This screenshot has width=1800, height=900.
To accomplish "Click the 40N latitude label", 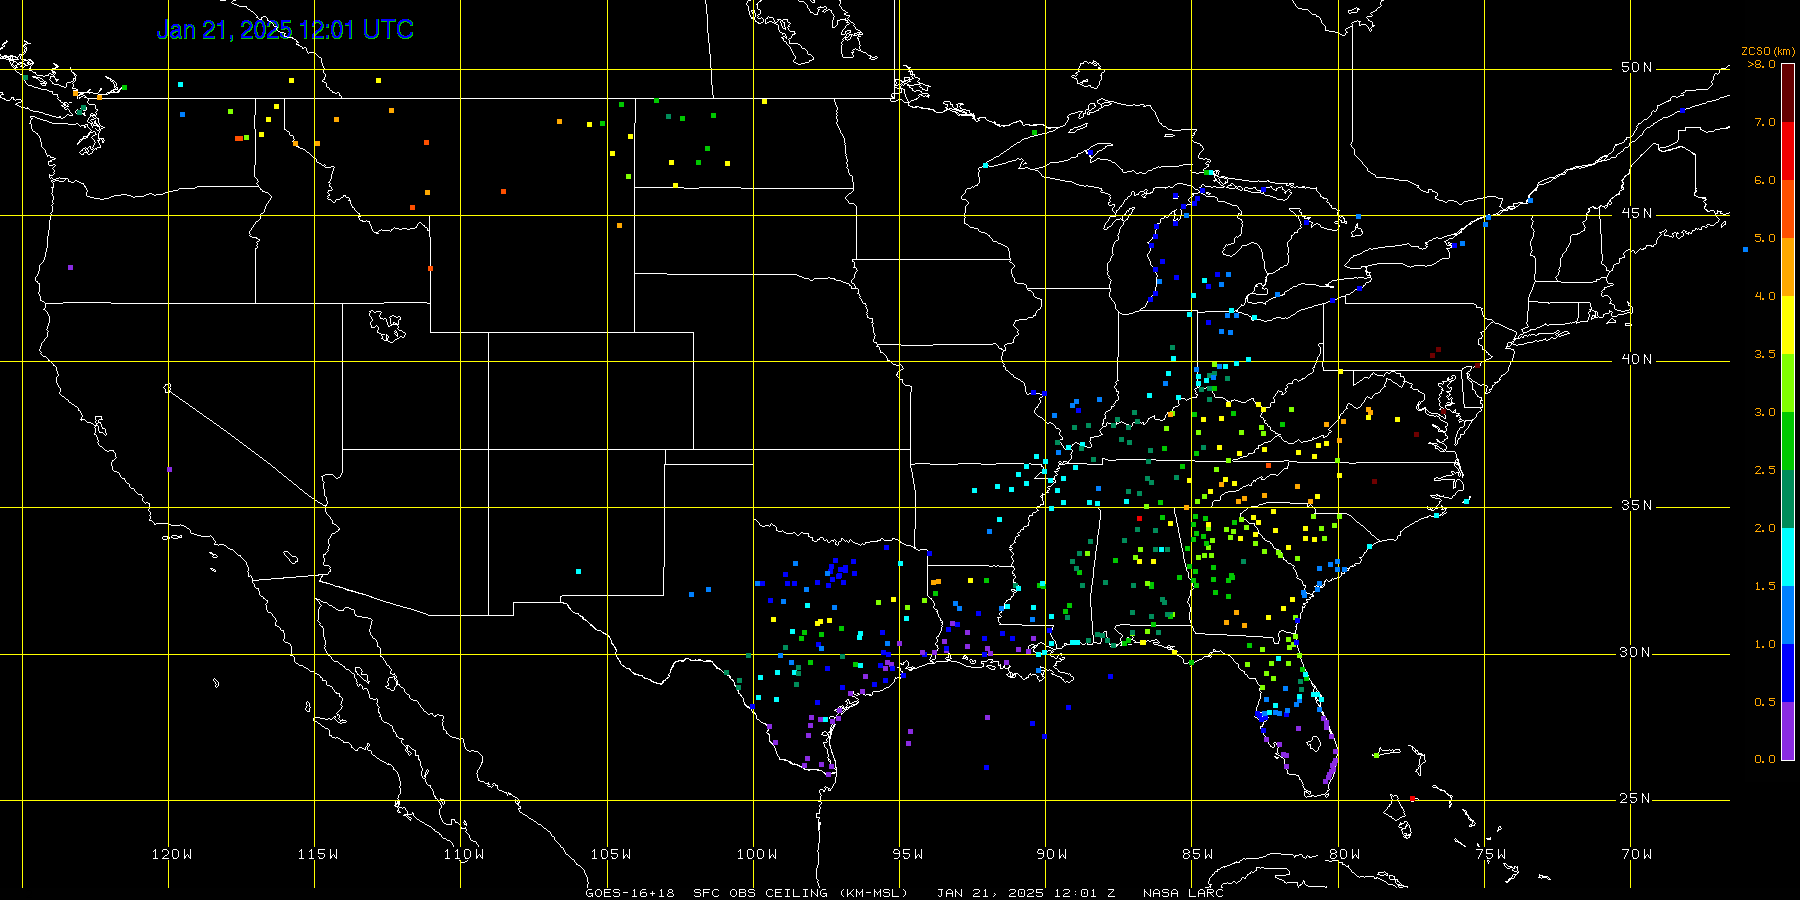I will pyautogui.click(x=1636, y=359).
